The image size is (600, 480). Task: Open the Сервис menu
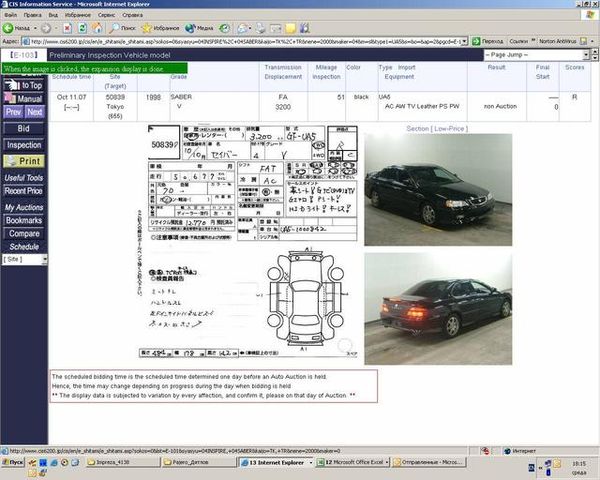[106, 15]
